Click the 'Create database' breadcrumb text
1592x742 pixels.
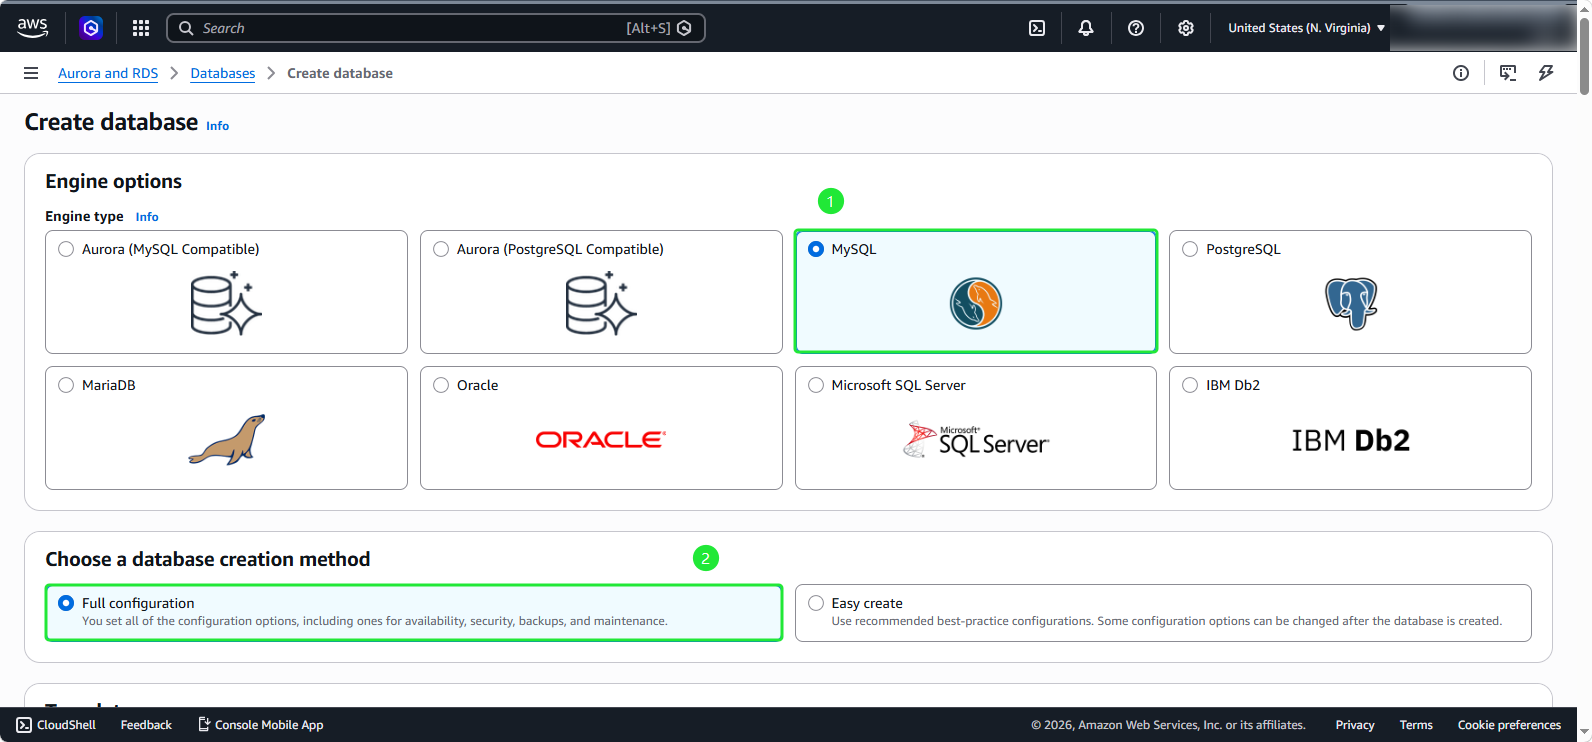point(340,73)
